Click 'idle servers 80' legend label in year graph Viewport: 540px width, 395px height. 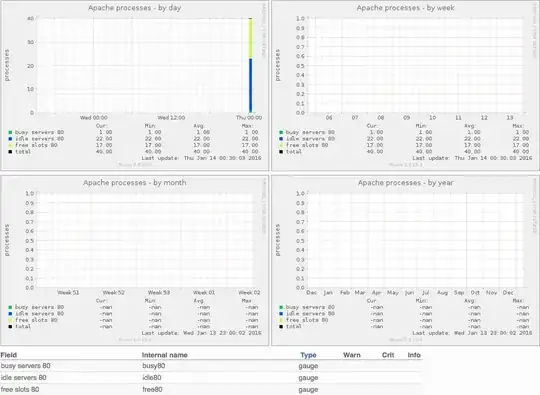(x=310, y=314)
